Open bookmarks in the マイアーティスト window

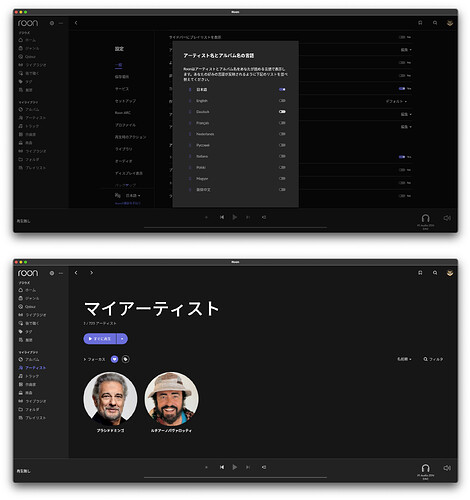pyautogui.click(x=420, y=273)
